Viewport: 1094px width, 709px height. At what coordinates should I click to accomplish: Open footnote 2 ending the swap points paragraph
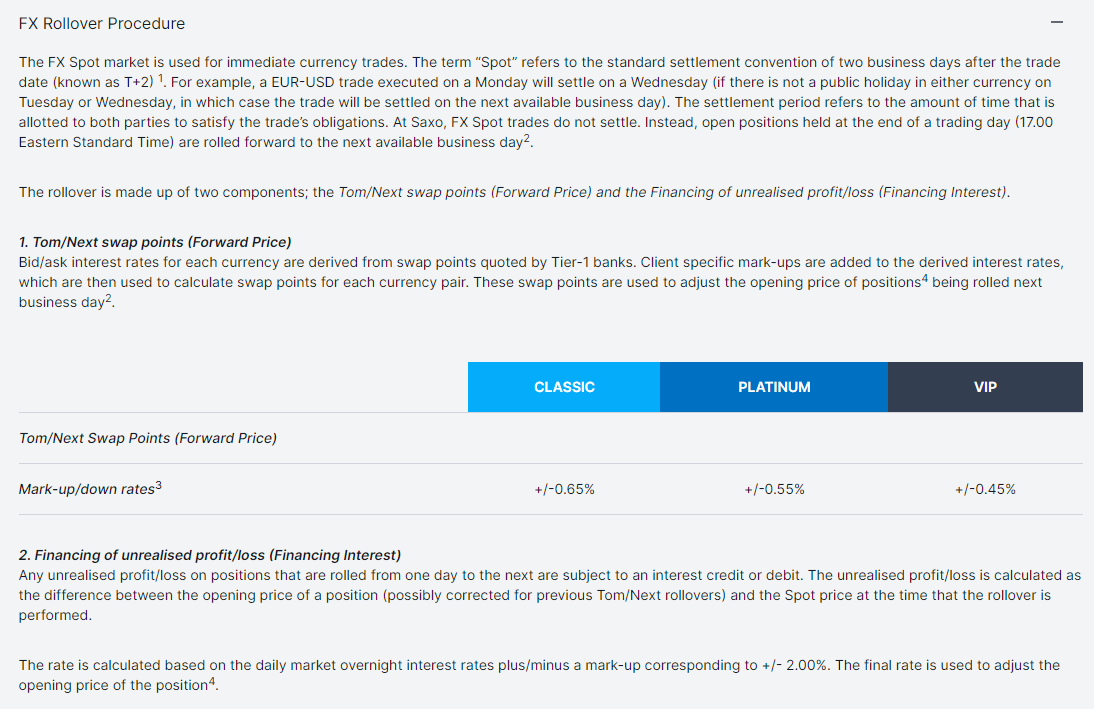coord(108,299)
